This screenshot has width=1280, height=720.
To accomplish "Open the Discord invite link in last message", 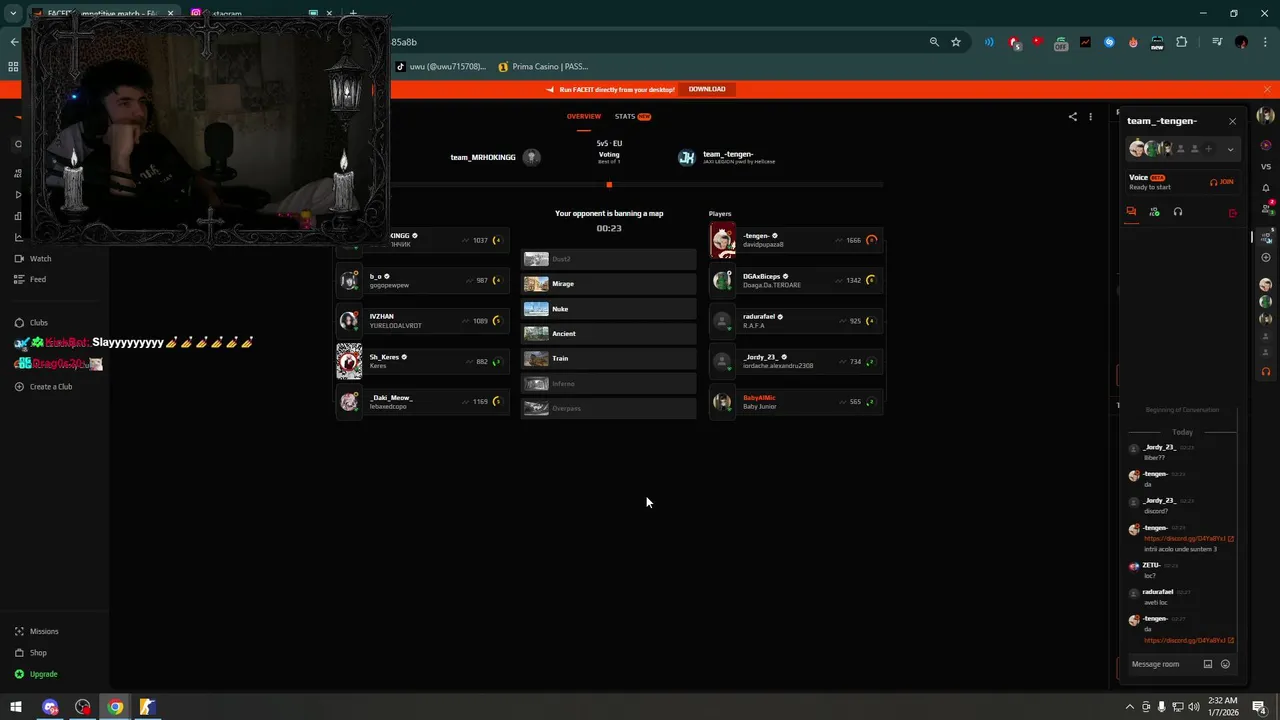I will (x=1188, y=640).
